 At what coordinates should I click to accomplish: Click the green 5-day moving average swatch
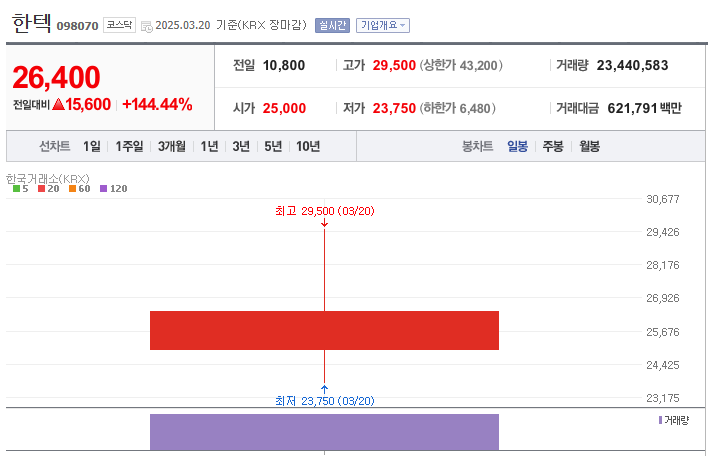pos(16,189)
